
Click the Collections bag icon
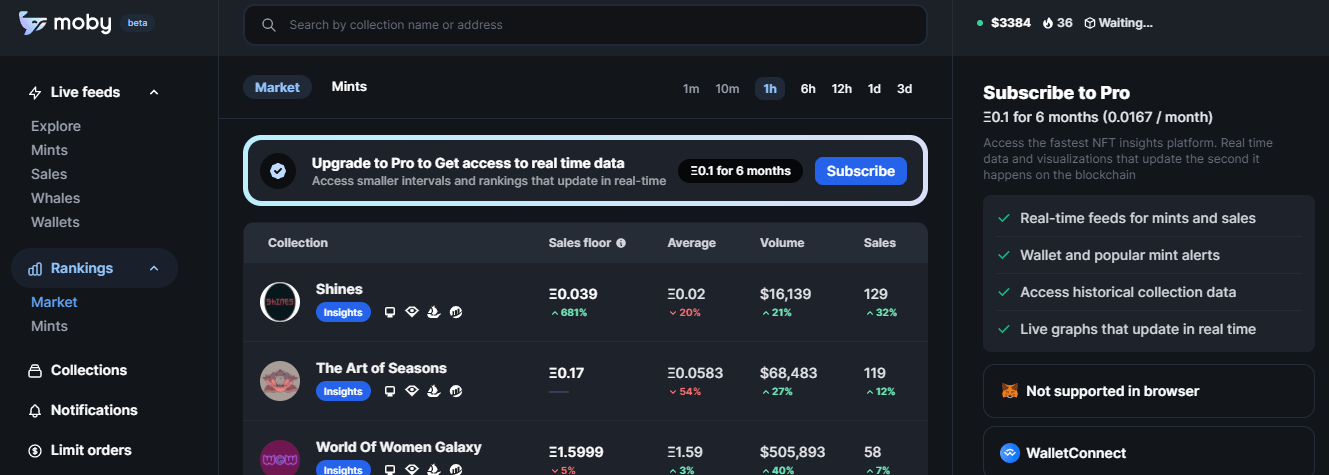pos(35,371)
